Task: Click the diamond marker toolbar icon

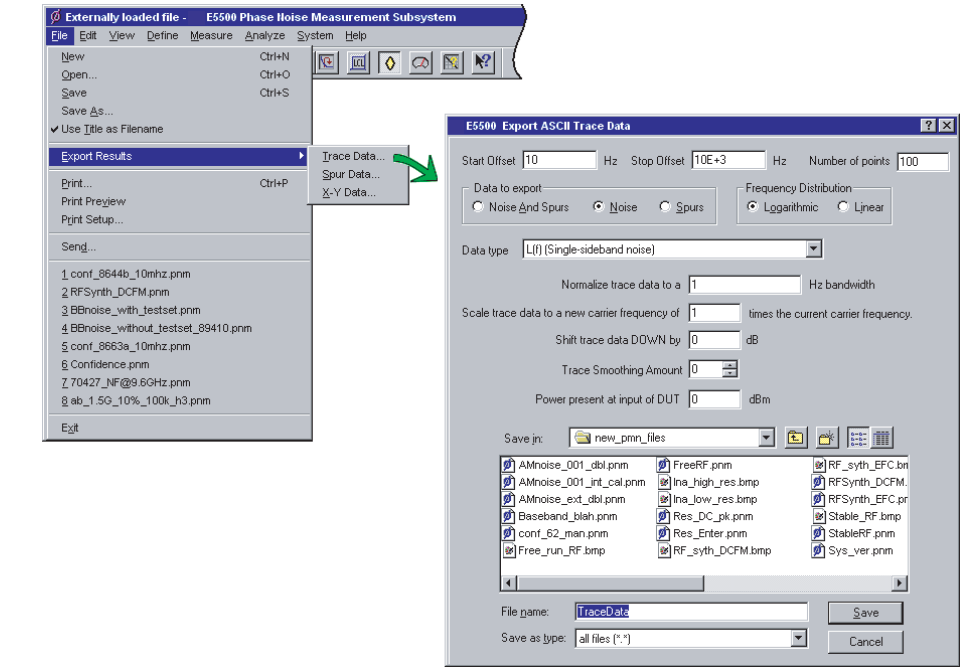Action: coord(390,62)
